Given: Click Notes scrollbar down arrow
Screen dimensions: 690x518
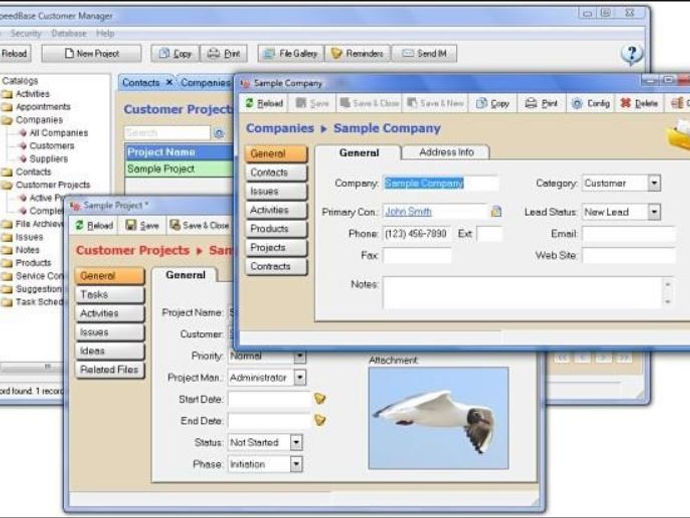Looking at the screenshot, I should (x=668, y=301).
